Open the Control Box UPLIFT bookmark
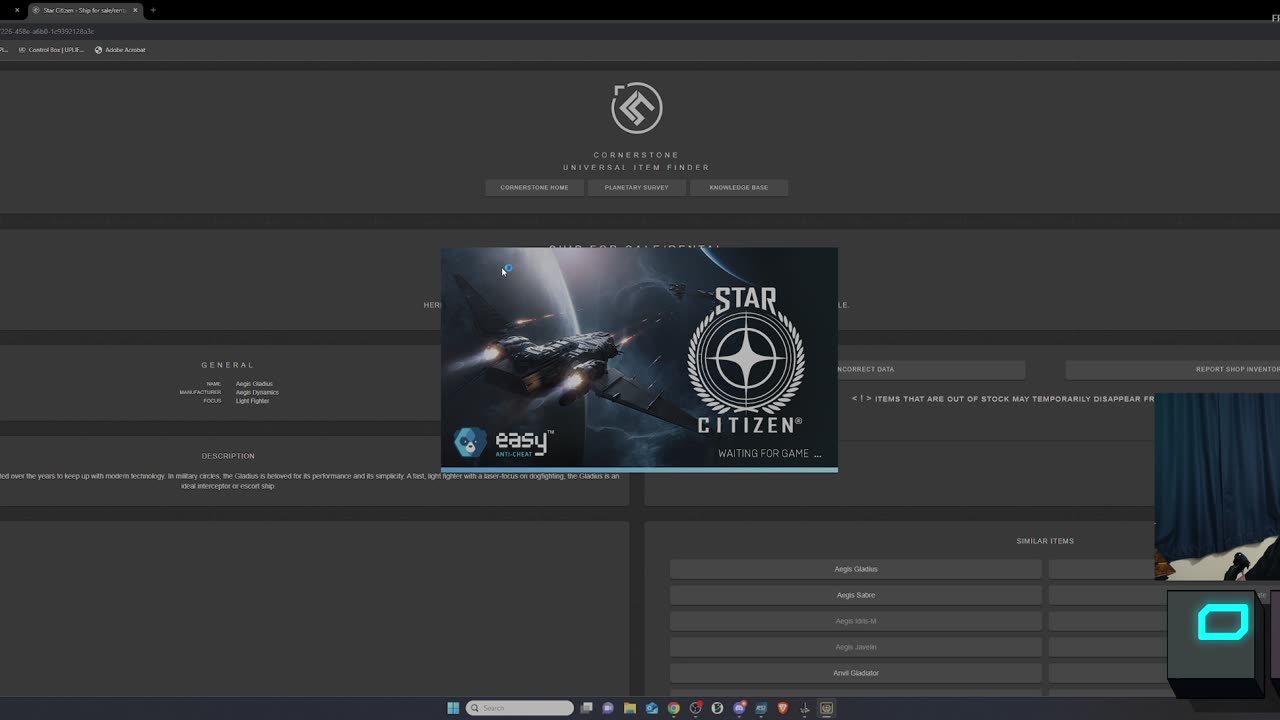Image resolution: width=1280 pixels, height=720 pixels. point(52,50)
